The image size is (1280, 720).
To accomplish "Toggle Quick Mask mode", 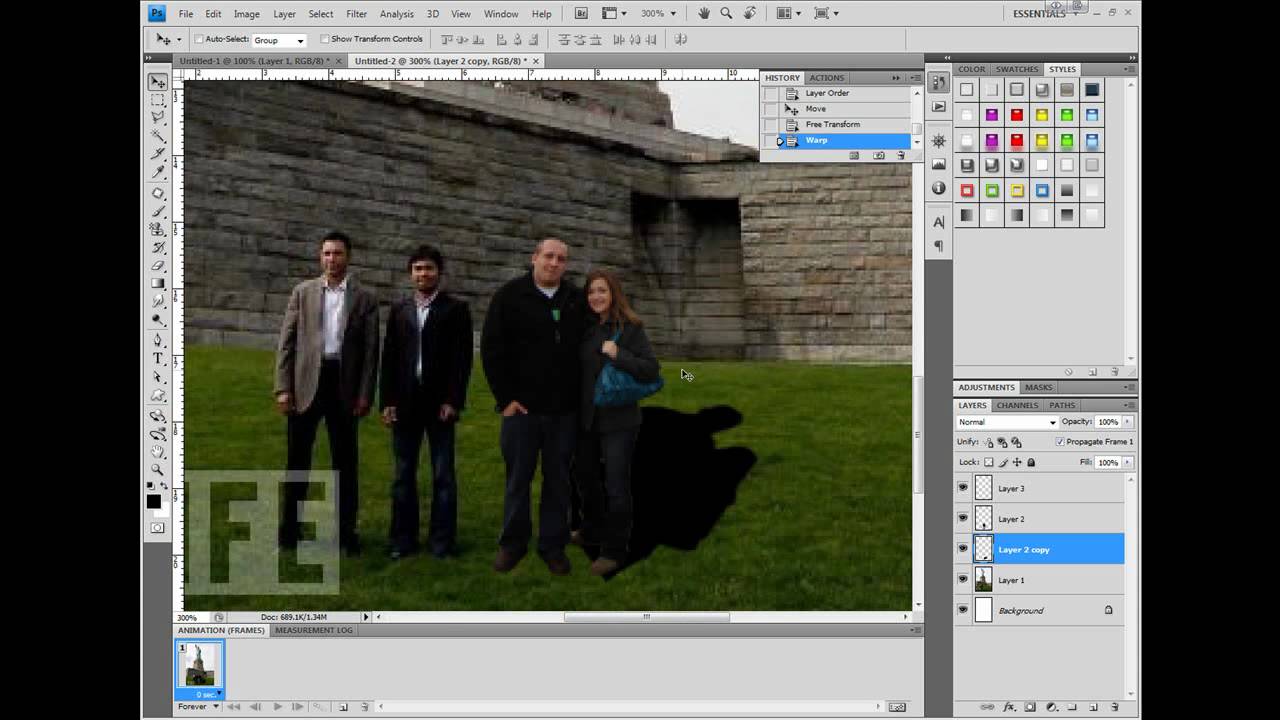I will [158, 527].
